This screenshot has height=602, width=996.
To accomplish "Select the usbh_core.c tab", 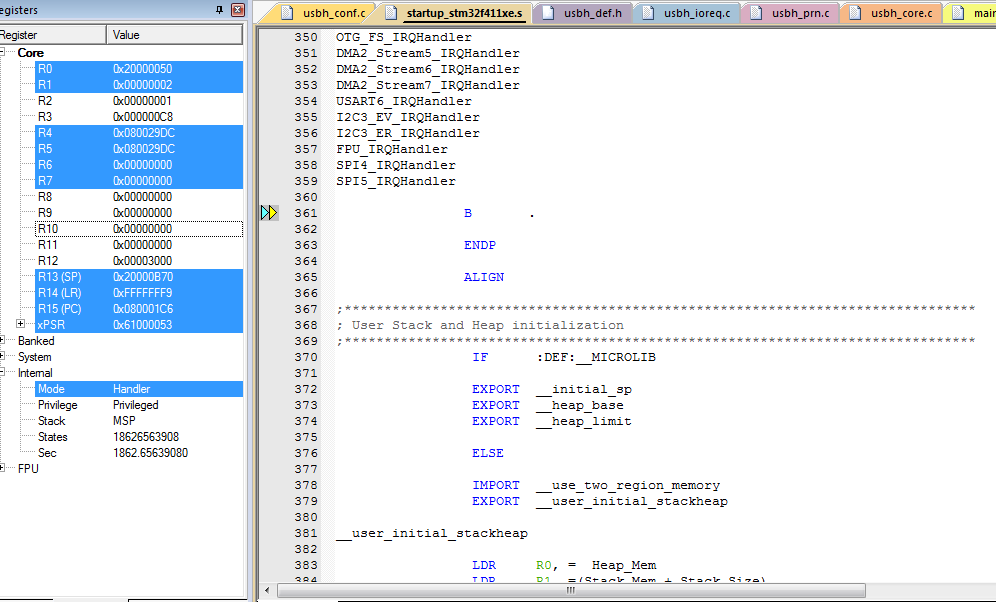I will point(892,13).
